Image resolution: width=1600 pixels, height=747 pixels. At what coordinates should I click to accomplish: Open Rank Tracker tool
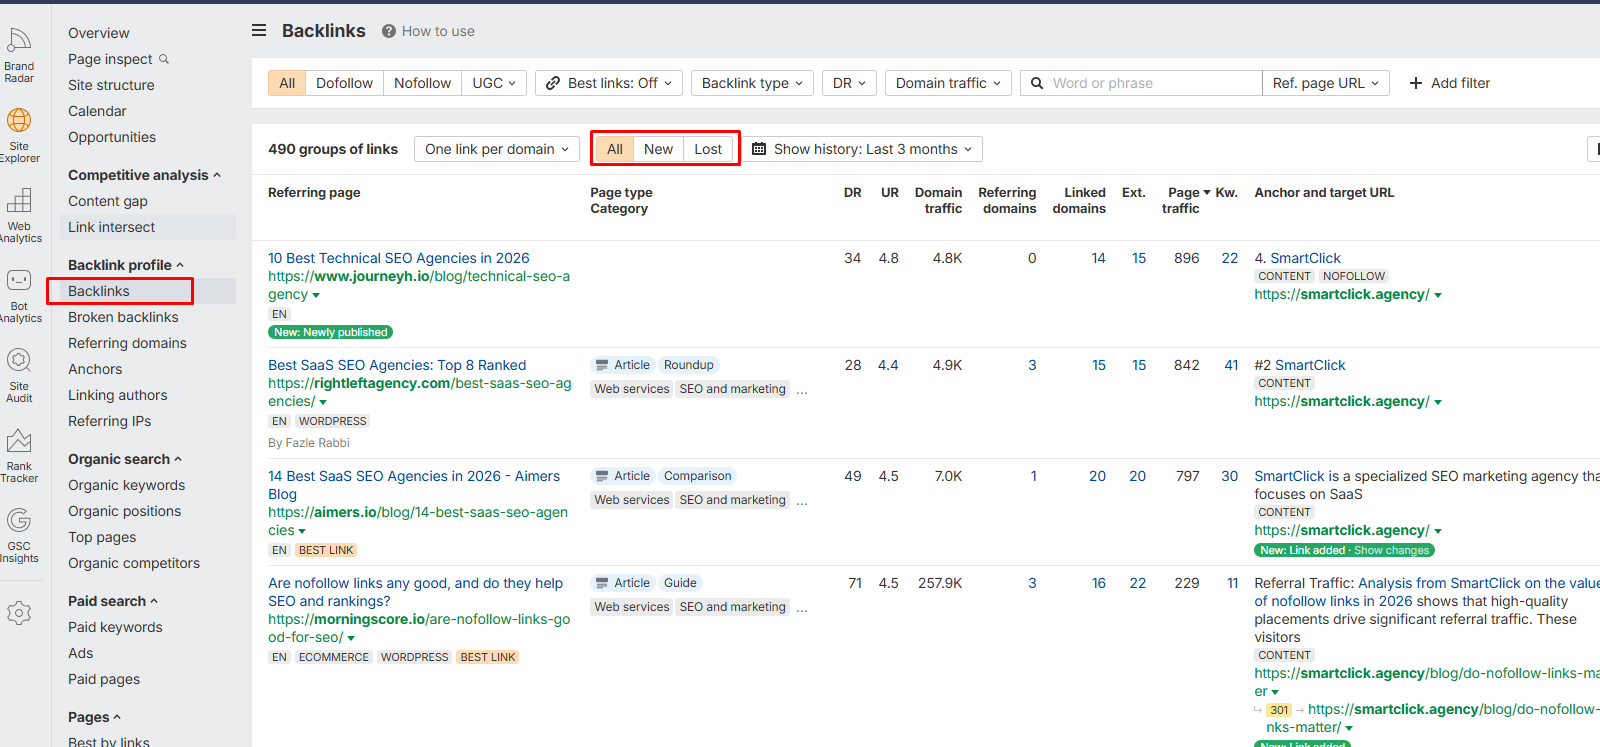(19, 455)
